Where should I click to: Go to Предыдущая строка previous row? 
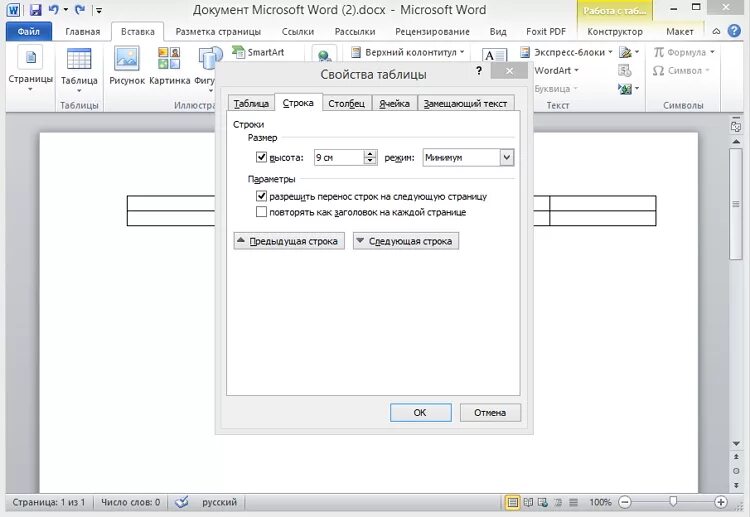(289, 241)
